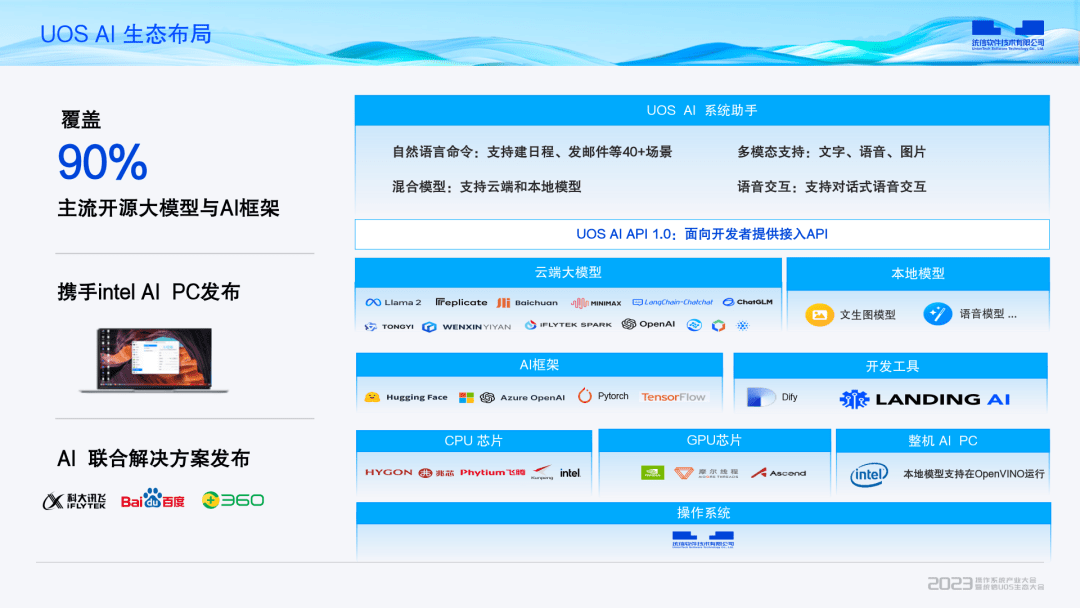Select the intel logo in 整机 AI PC
This screenshot has width=1080, height=608.
(872, 472)
